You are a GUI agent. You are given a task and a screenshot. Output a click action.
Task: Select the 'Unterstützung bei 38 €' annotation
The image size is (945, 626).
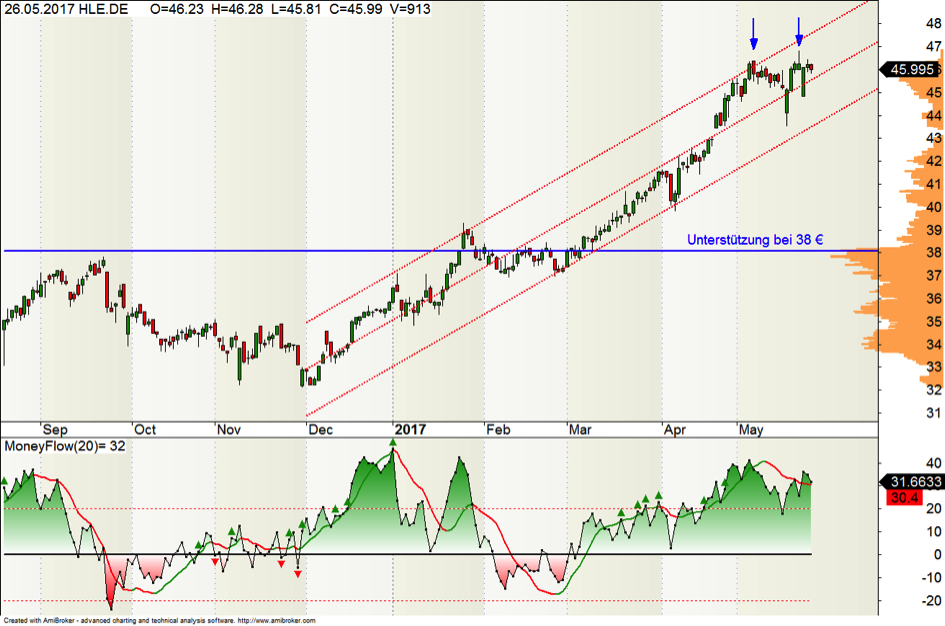click(x=755, y=240)
